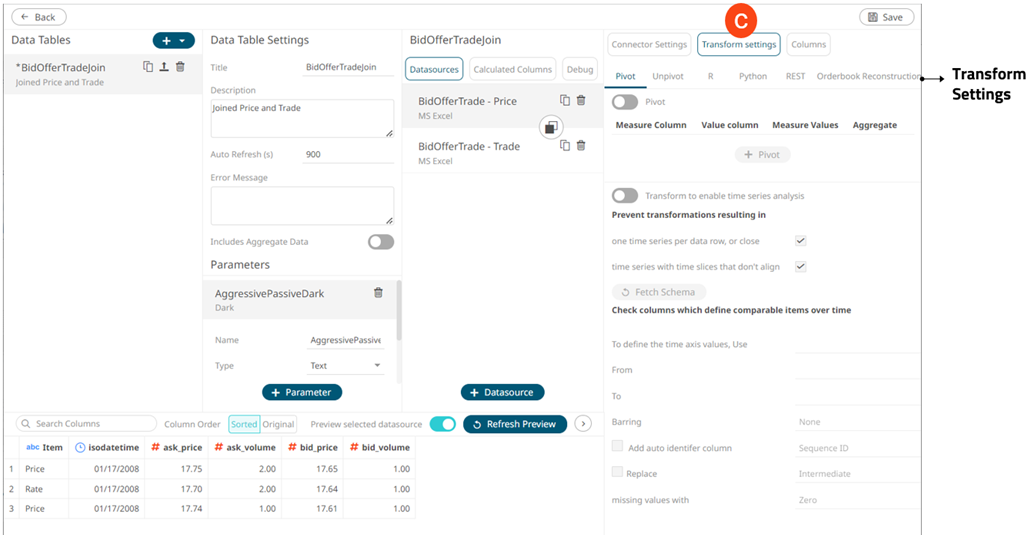Uncheck one time series per data row
1031x535 pixels.
[x=800, y=241]
